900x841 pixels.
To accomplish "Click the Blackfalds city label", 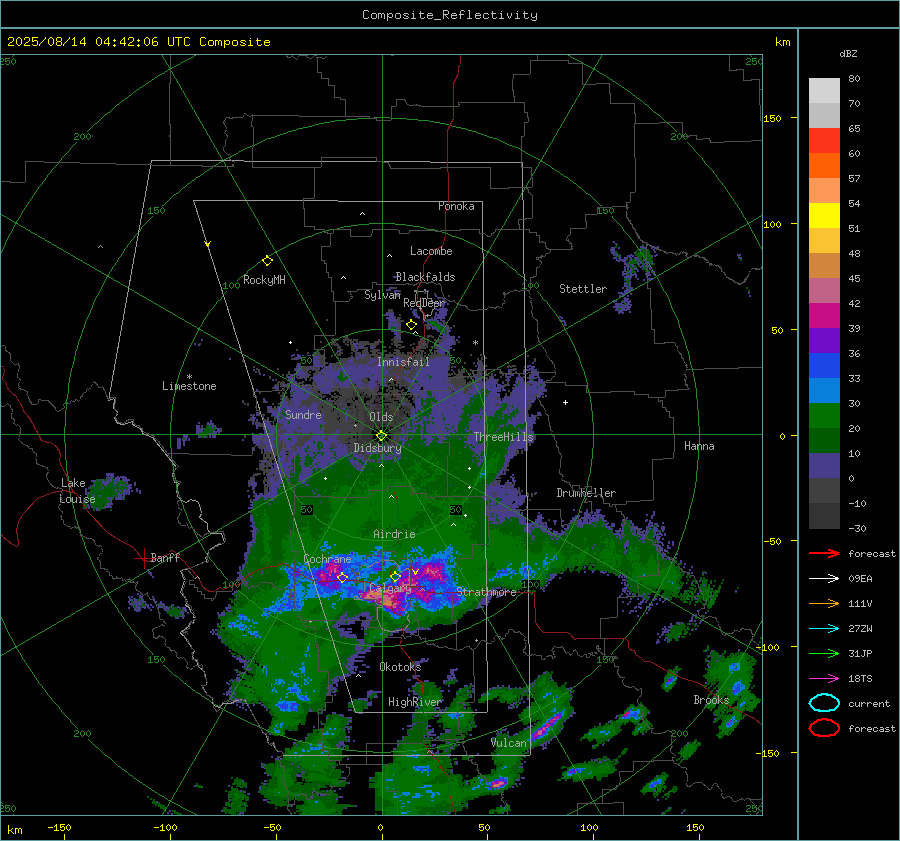I will point(425,277).
